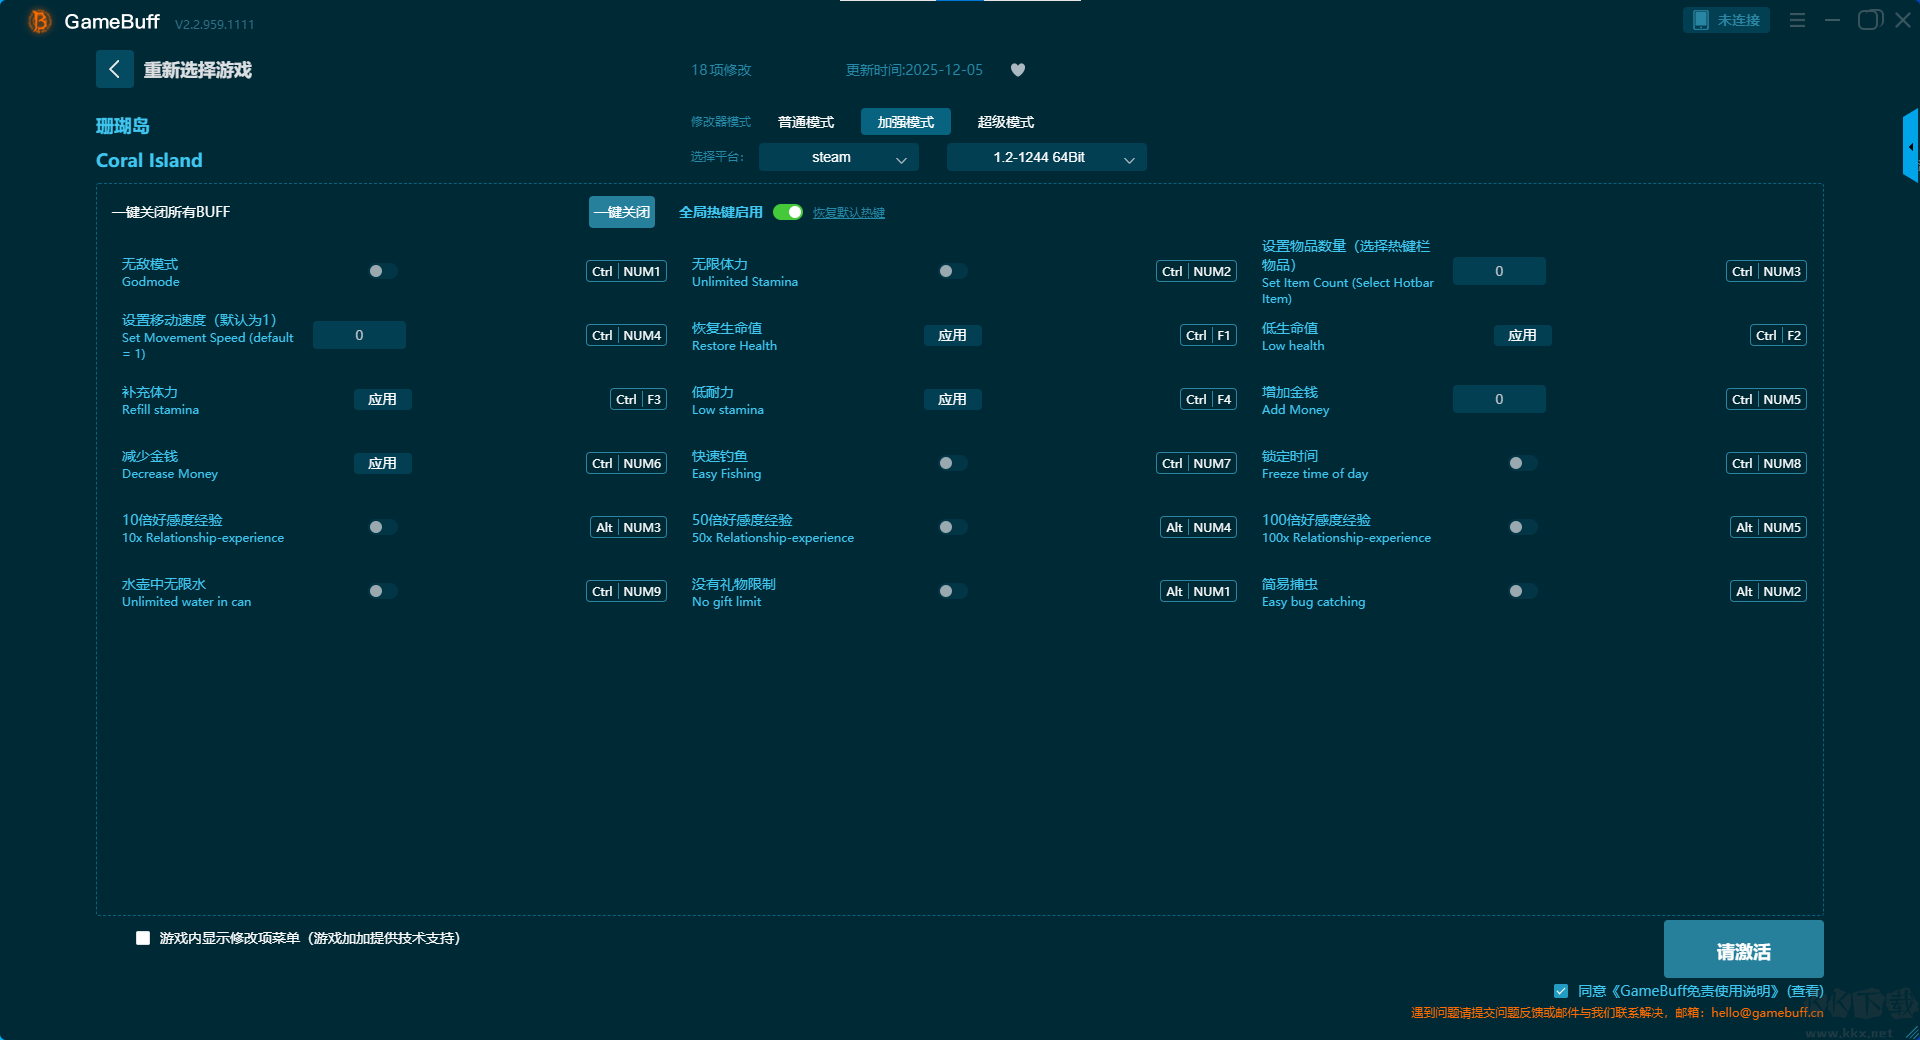Screen dimensions: 1920x1040
Task: Enable the Easy Fishing toggle
Action: (x=952, y=463)
